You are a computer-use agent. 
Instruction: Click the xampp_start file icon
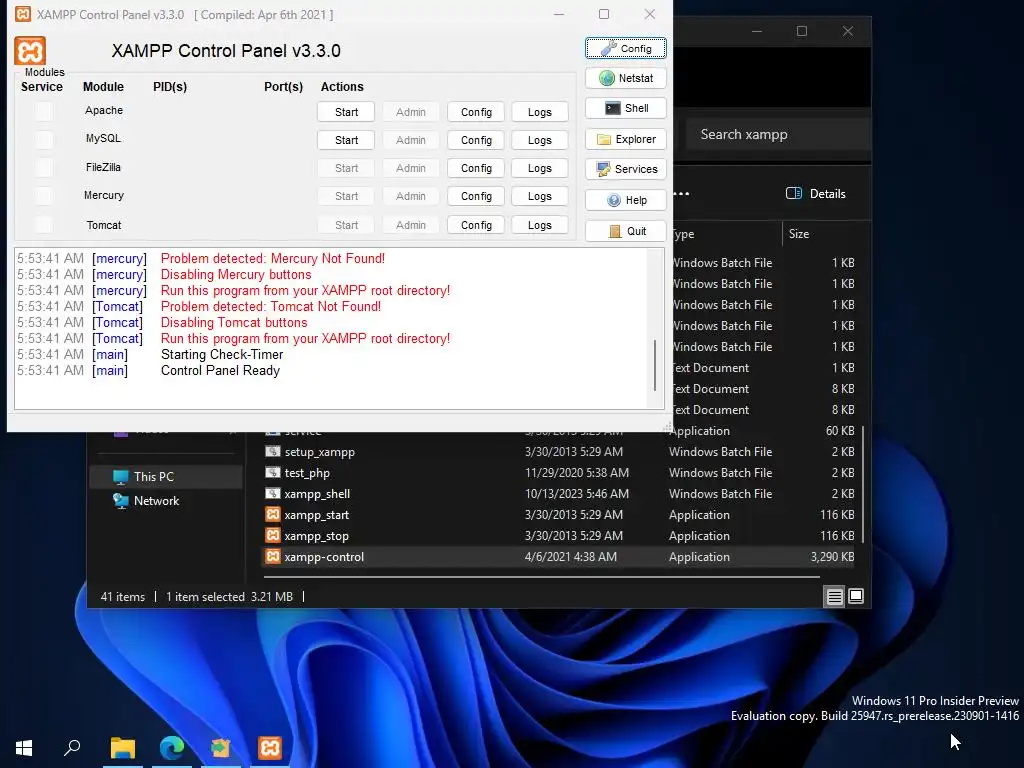(273, 515)
